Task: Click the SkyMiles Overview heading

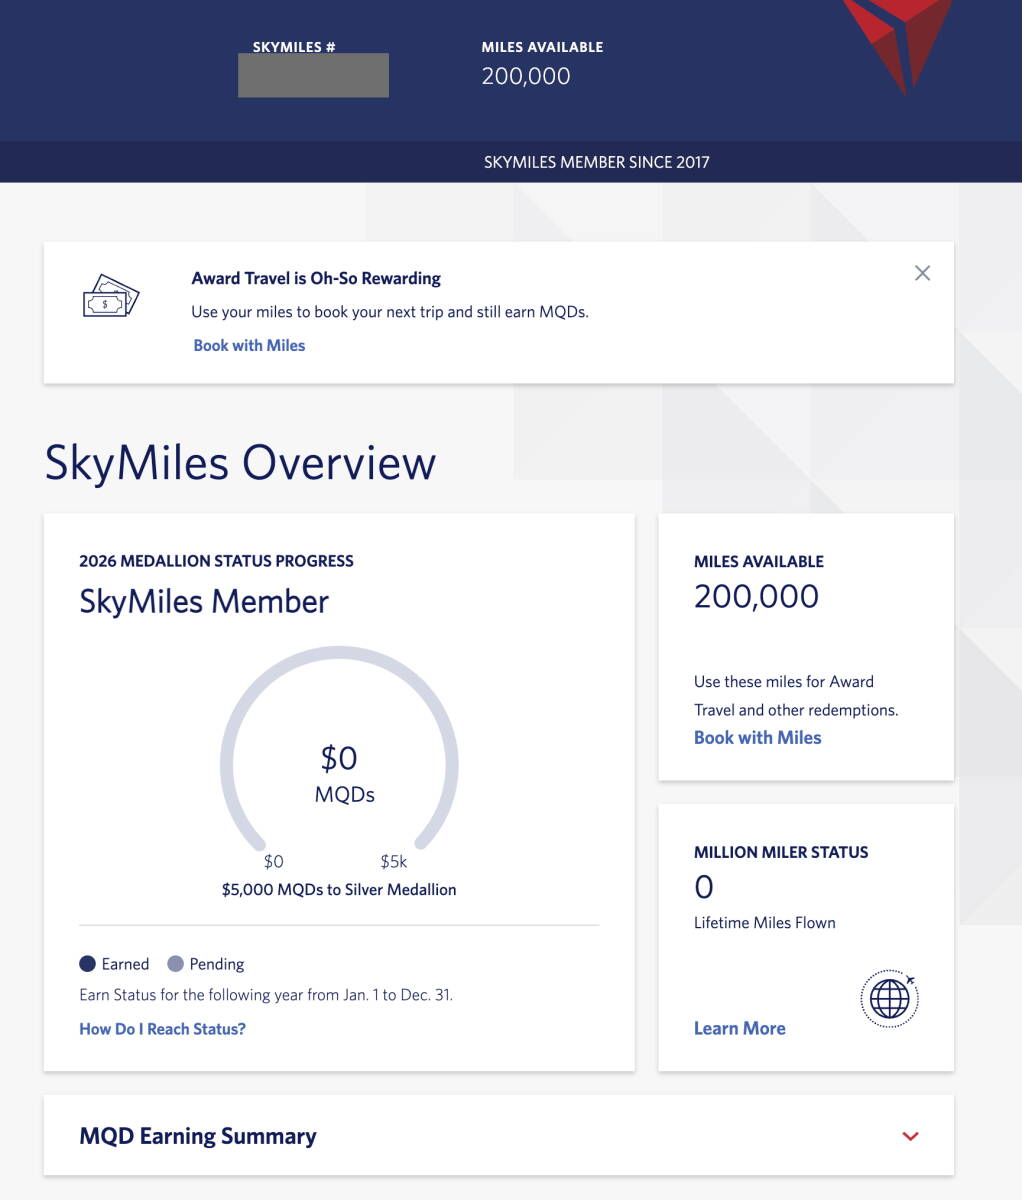Action: 240,463
